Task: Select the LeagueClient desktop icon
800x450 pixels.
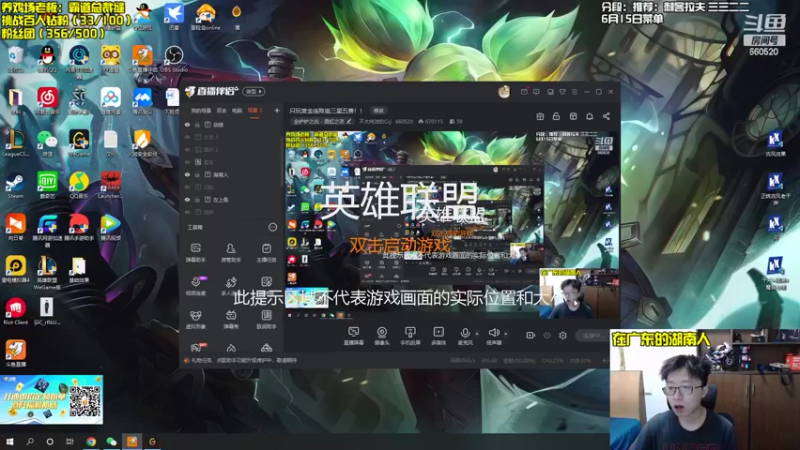Action: tap(15, 143)
